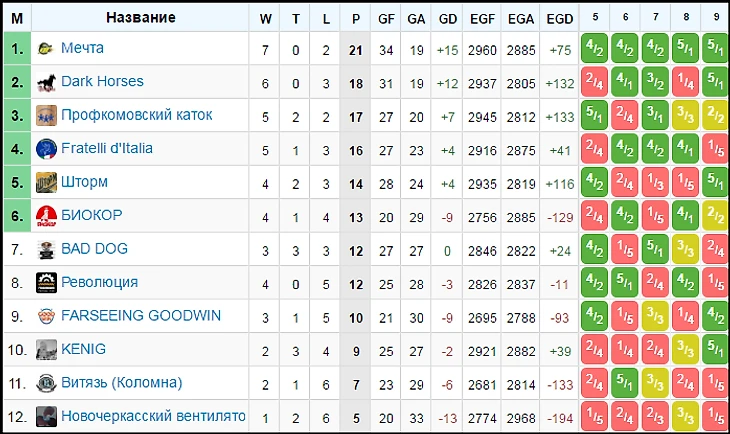The width and height of the screenshot is (730, 434).
Task: Sort by the EGF column header
Action: pos(482,19)
